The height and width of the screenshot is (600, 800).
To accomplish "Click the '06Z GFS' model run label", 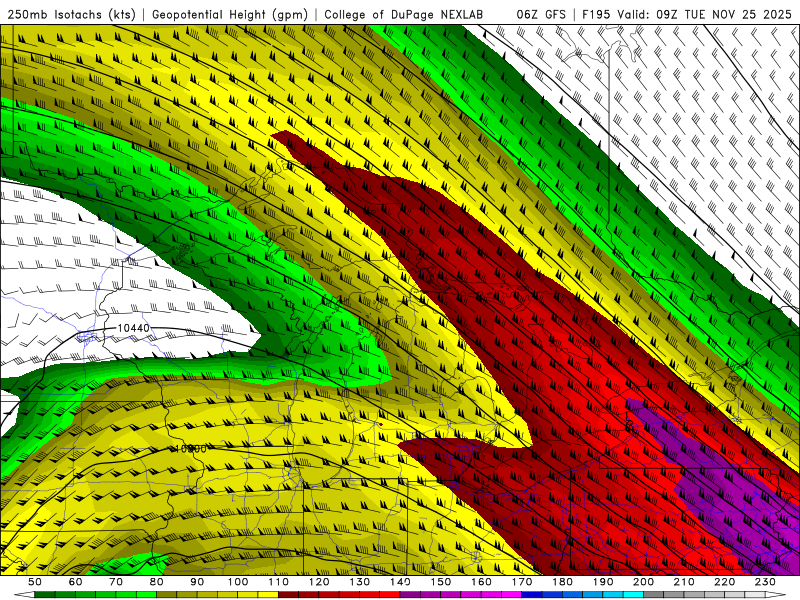I will (541, 14).
